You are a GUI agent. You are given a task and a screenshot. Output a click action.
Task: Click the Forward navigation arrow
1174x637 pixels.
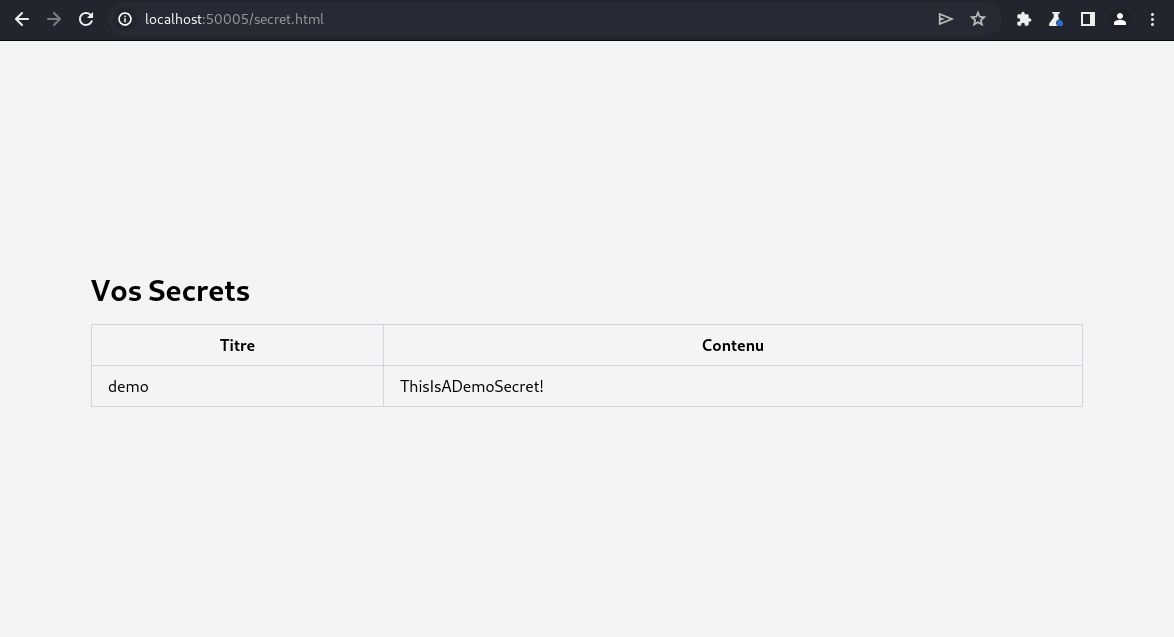[54, 19]
